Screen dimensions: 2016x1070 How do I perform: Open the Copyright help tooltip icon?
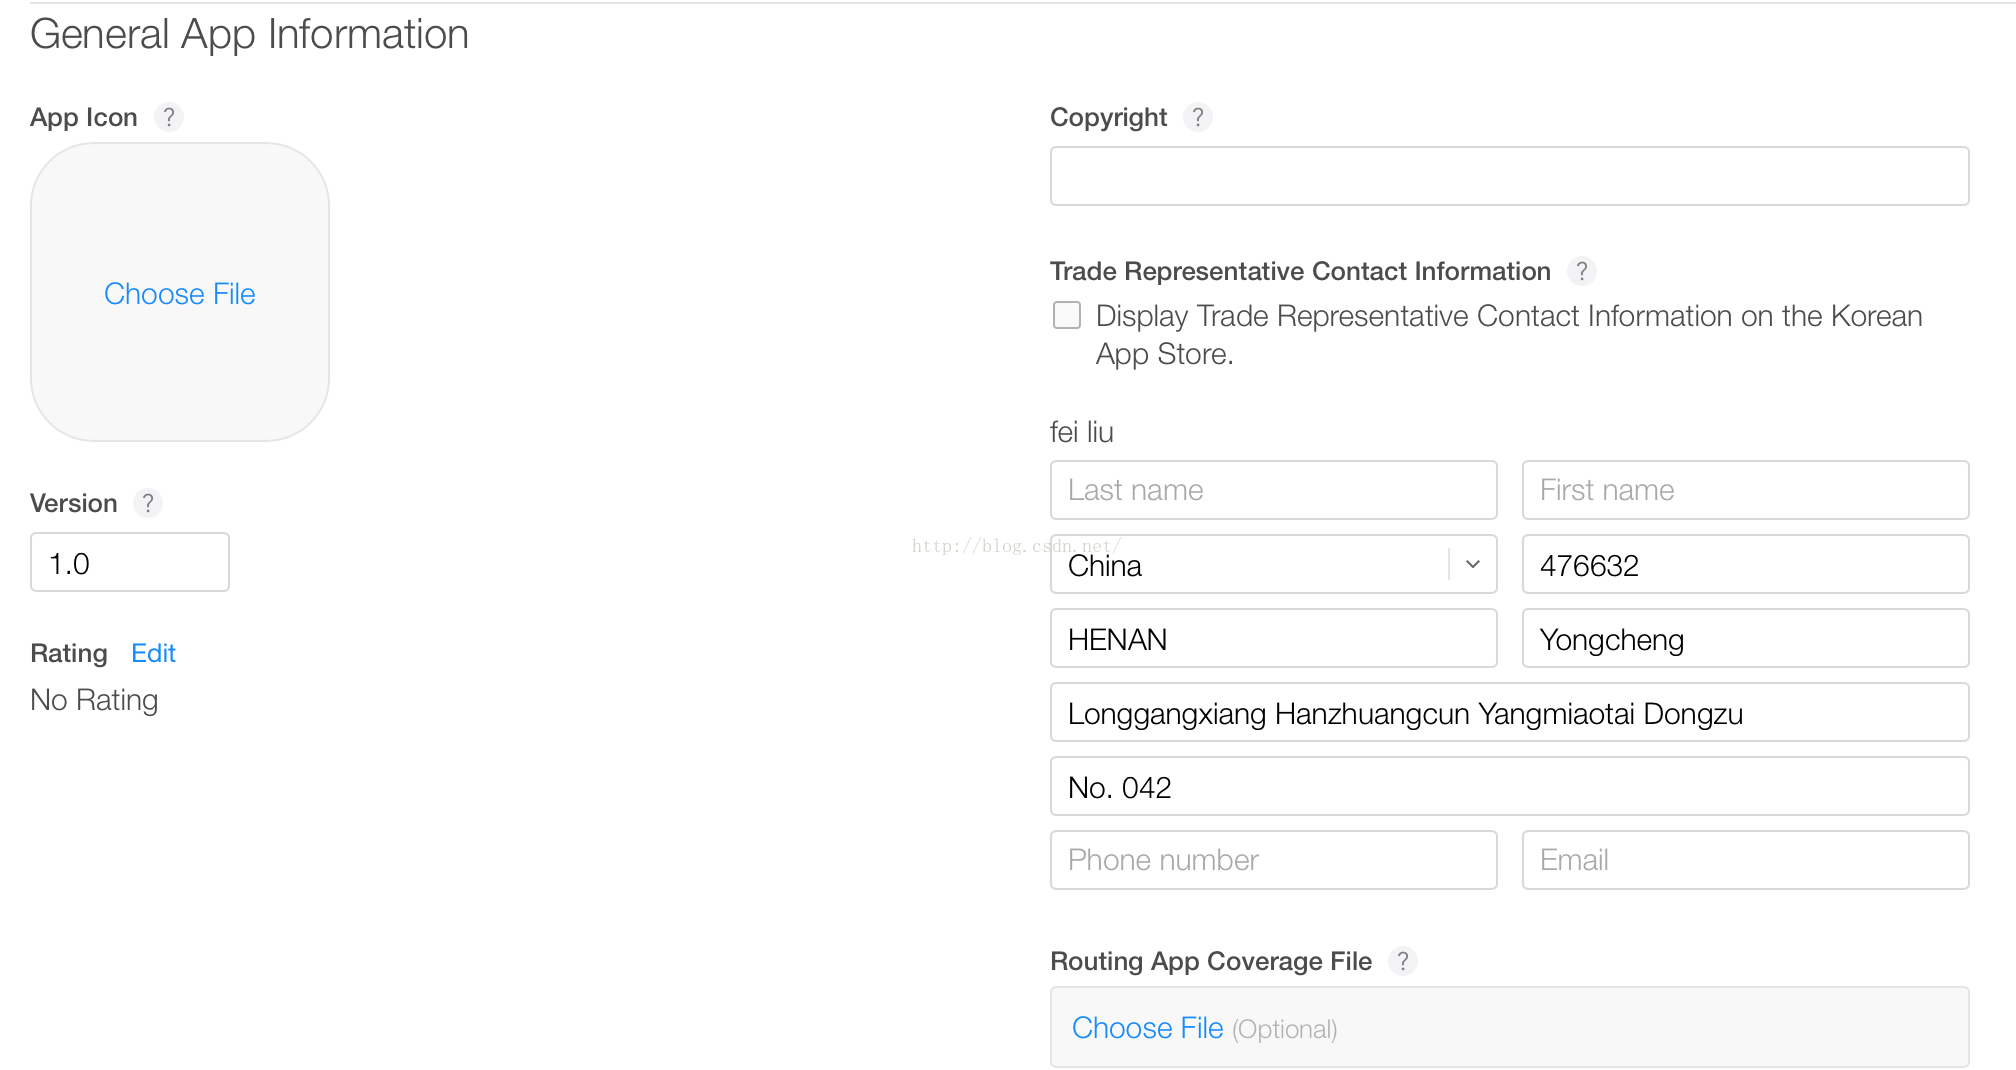click(x=1197, y=117)
